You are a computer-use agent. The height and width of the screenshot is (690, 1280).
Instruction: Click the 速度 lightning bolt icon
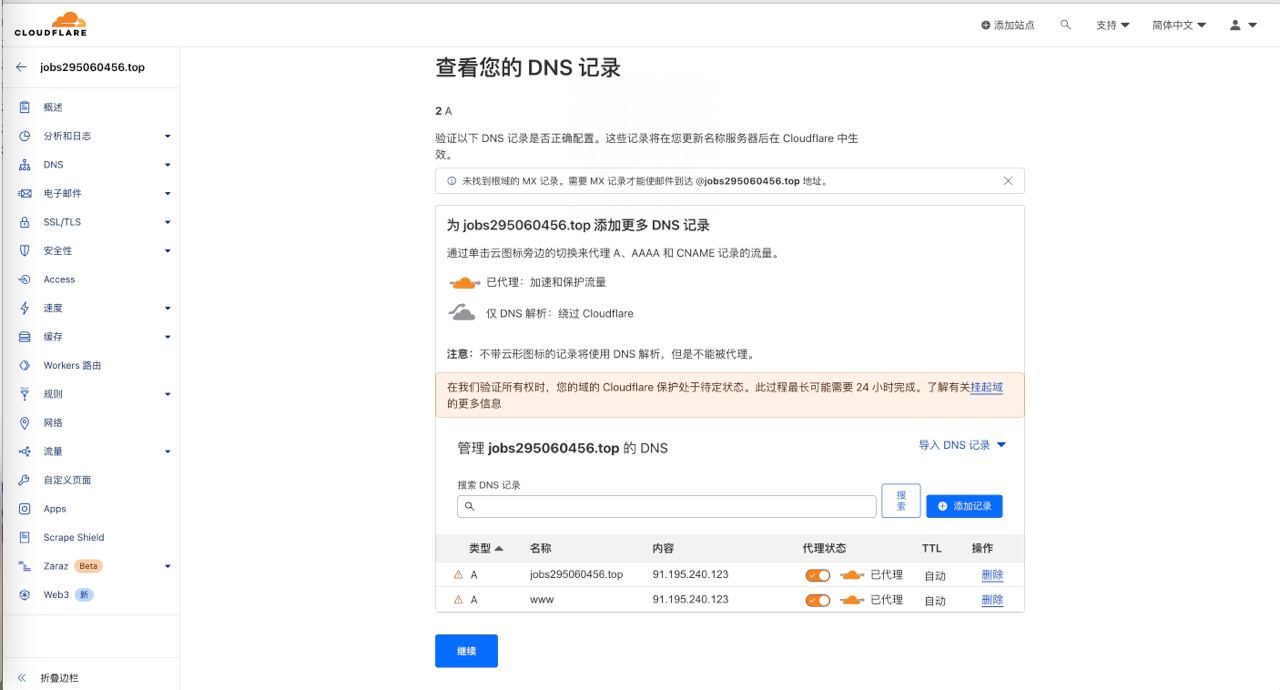coord(25,308)
